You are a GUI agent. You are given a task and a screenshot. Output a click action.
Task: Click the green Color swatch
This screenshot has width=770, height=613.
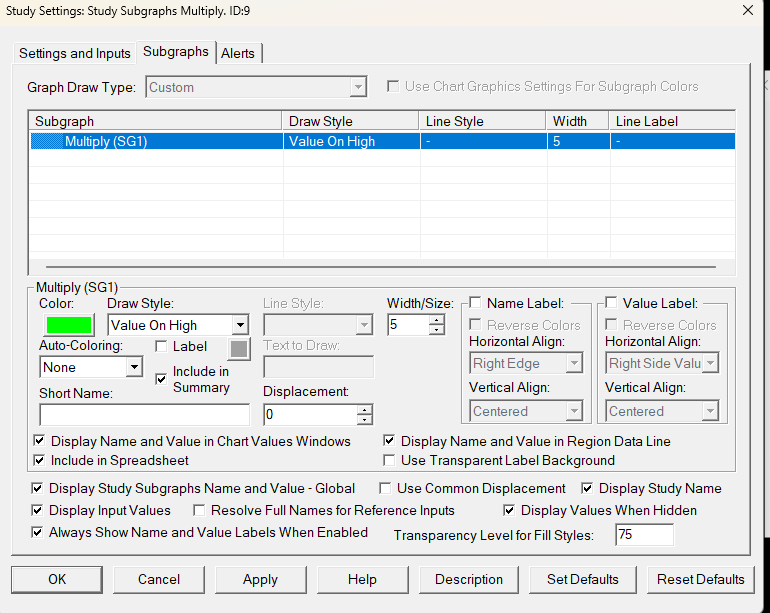coord(69,325)
